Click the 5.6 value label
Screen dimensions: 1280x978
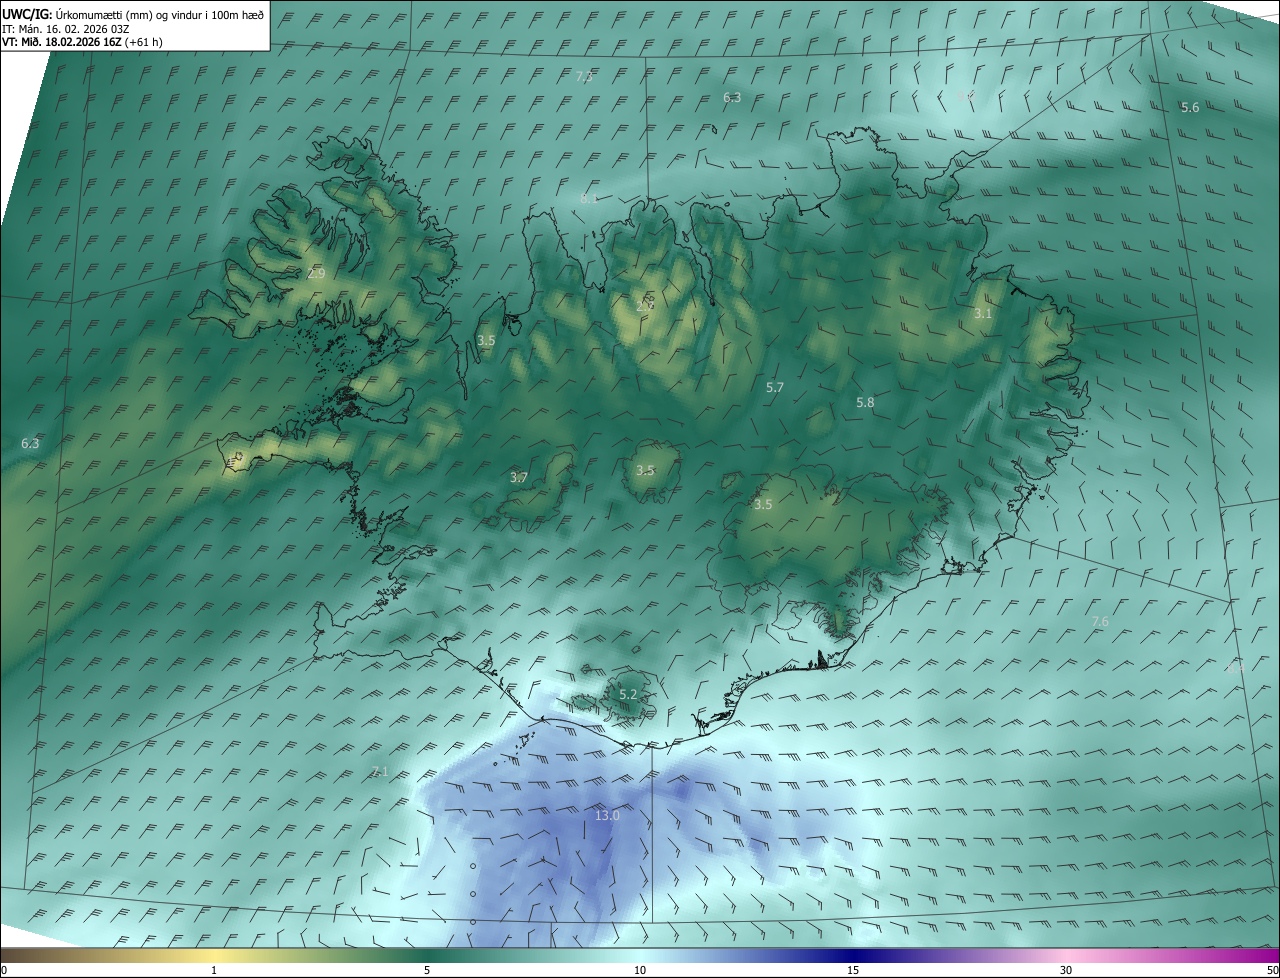click(1190, 107)
